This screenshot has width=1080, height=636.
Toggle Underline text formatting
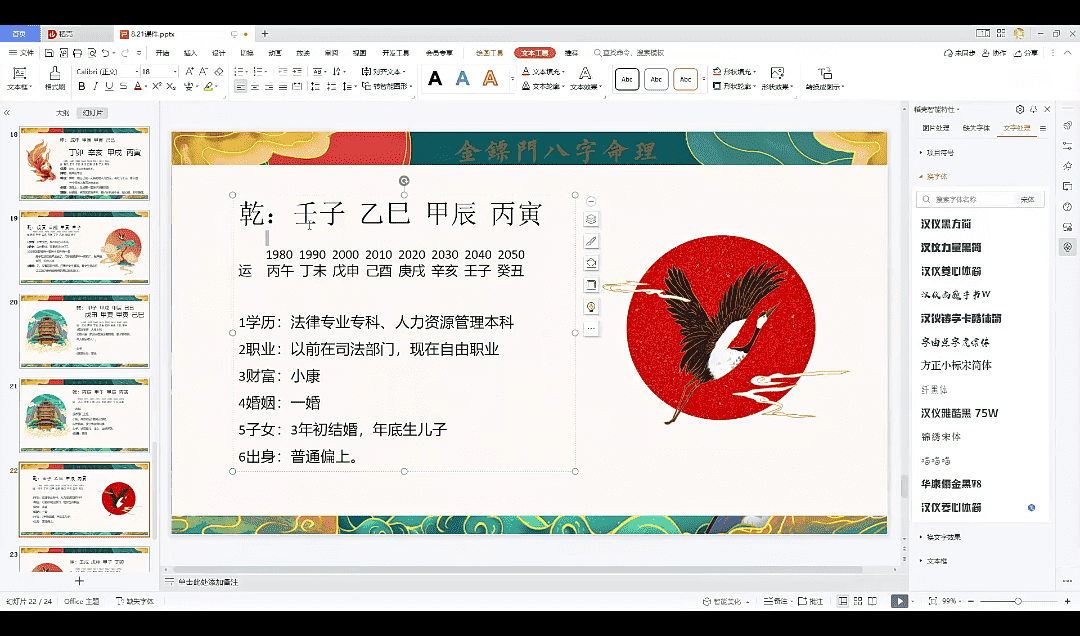(x=109, y=87)
